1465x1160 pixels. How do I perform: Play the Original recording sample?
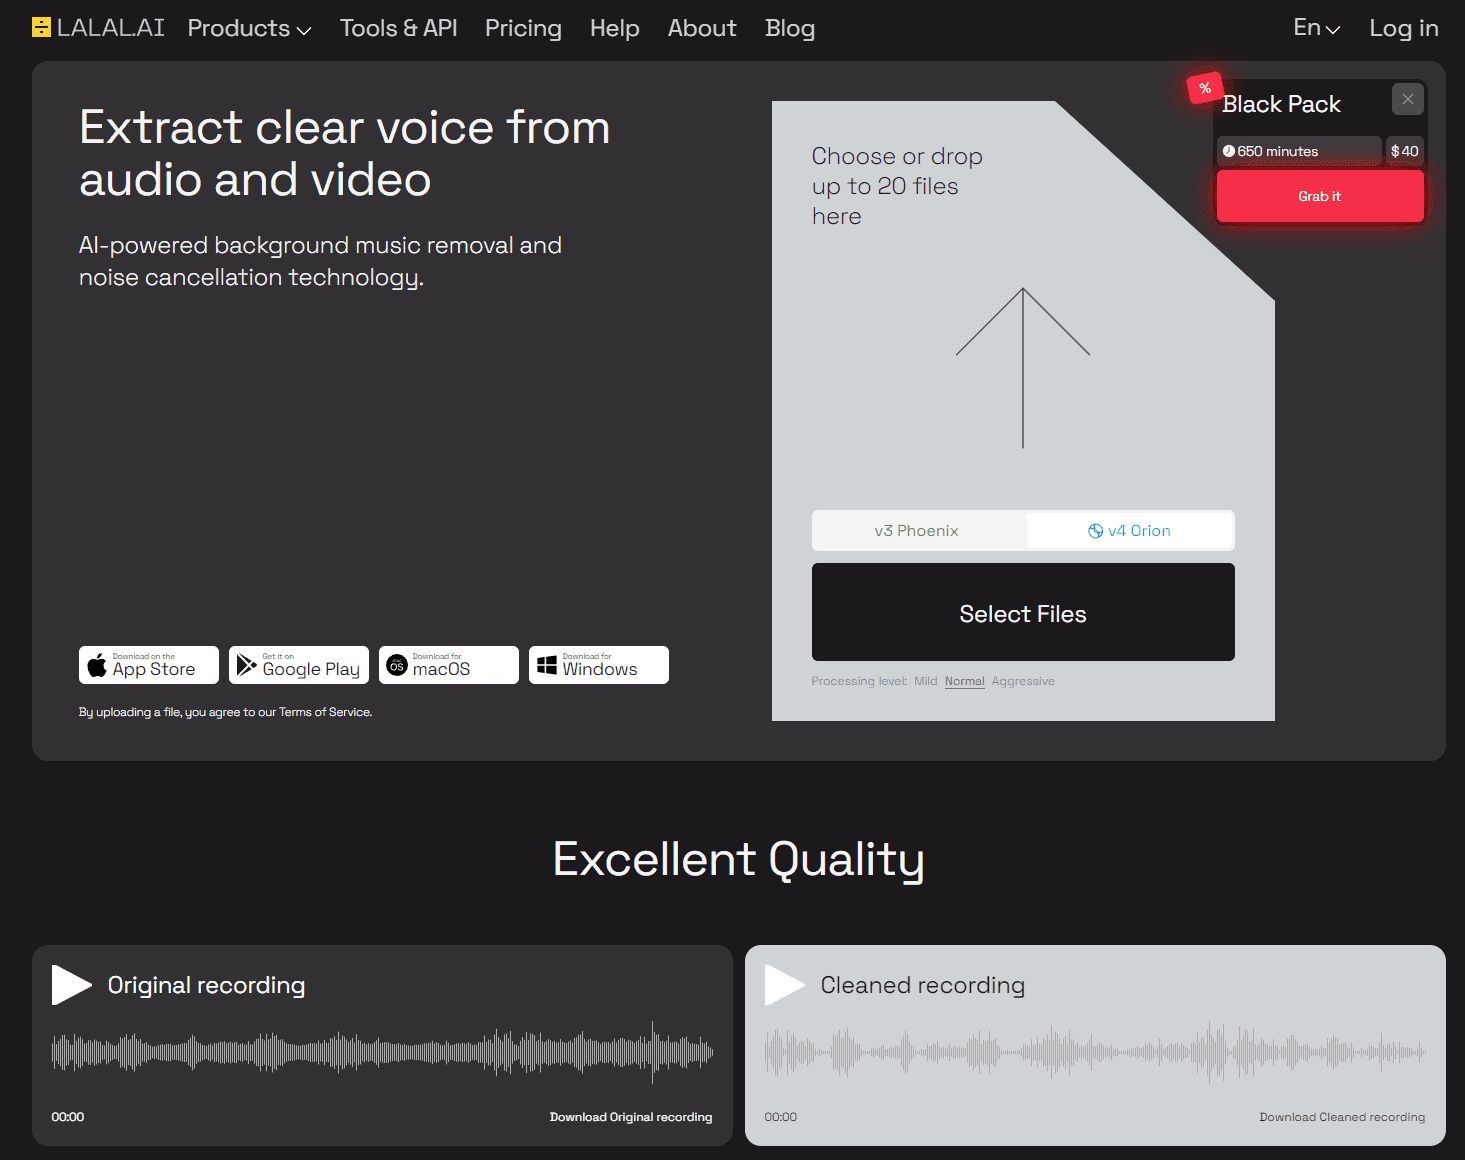pos(71,984)
